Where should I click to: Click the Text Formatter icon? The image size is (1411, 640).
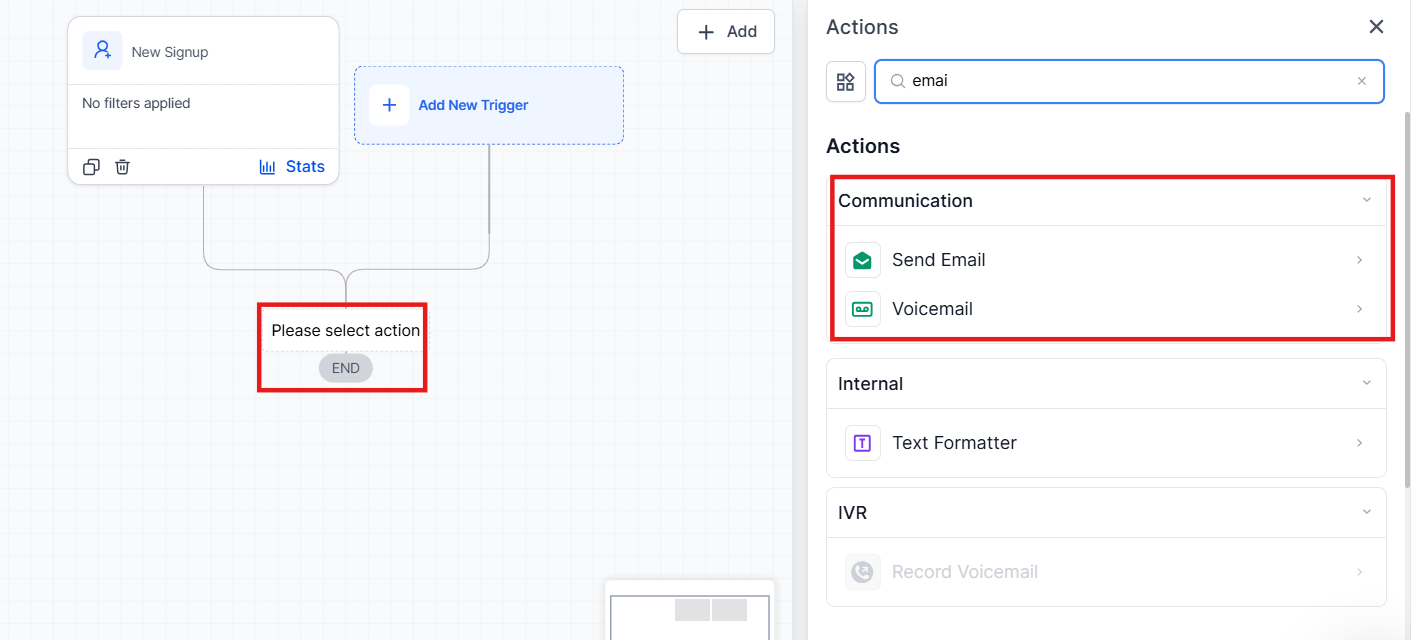click(x=863, y=443)
